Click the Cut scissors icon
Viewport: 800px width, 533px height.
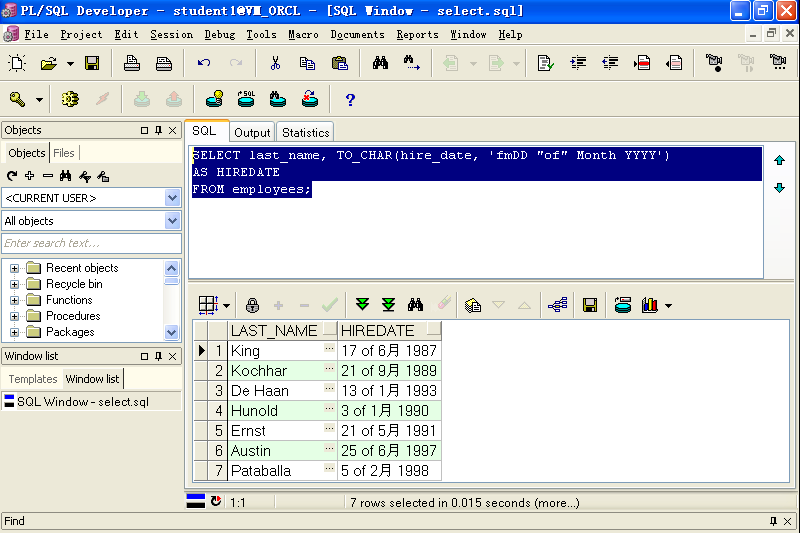(275, 63)
